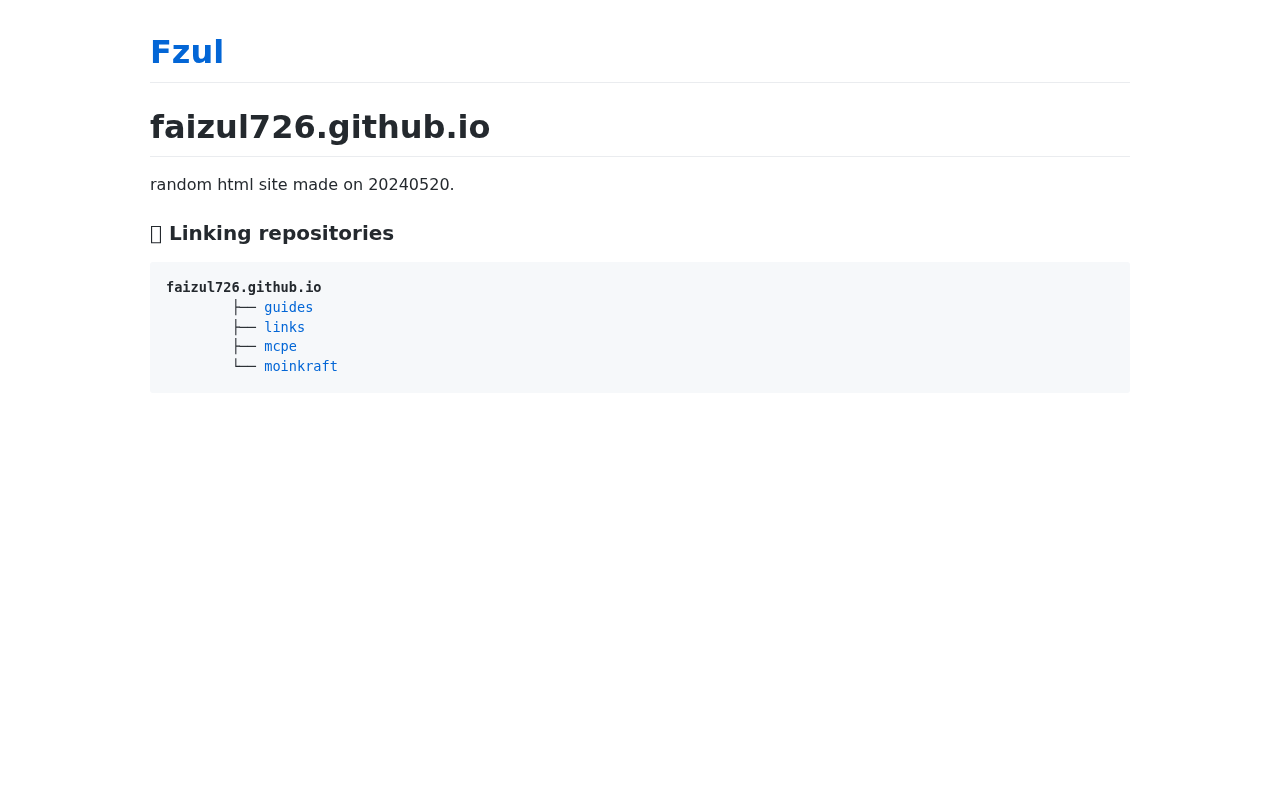Click the faizul726.github.io main heading
1280x800 pixels.
tap(320, 127)
